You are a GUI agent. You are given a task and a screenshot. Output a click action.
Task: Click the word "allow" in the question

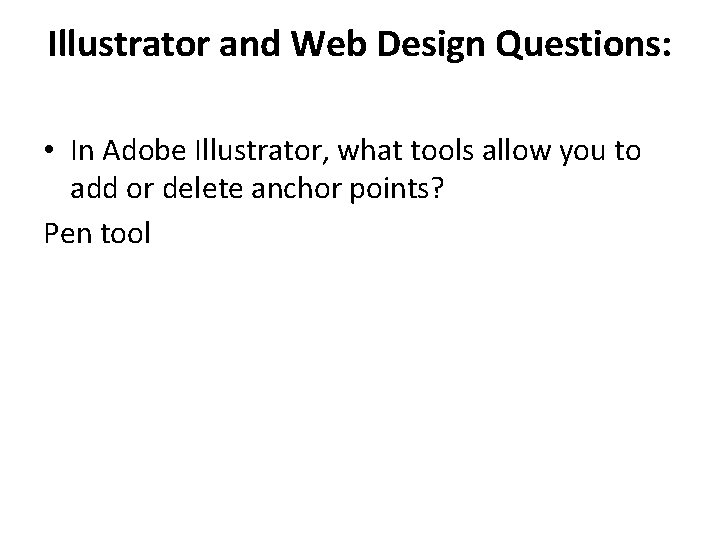tap(516, 150)
